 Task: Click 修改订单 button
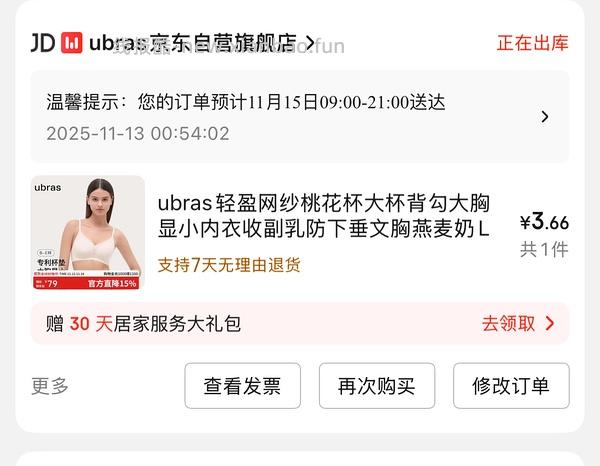(x=511, y=386)
